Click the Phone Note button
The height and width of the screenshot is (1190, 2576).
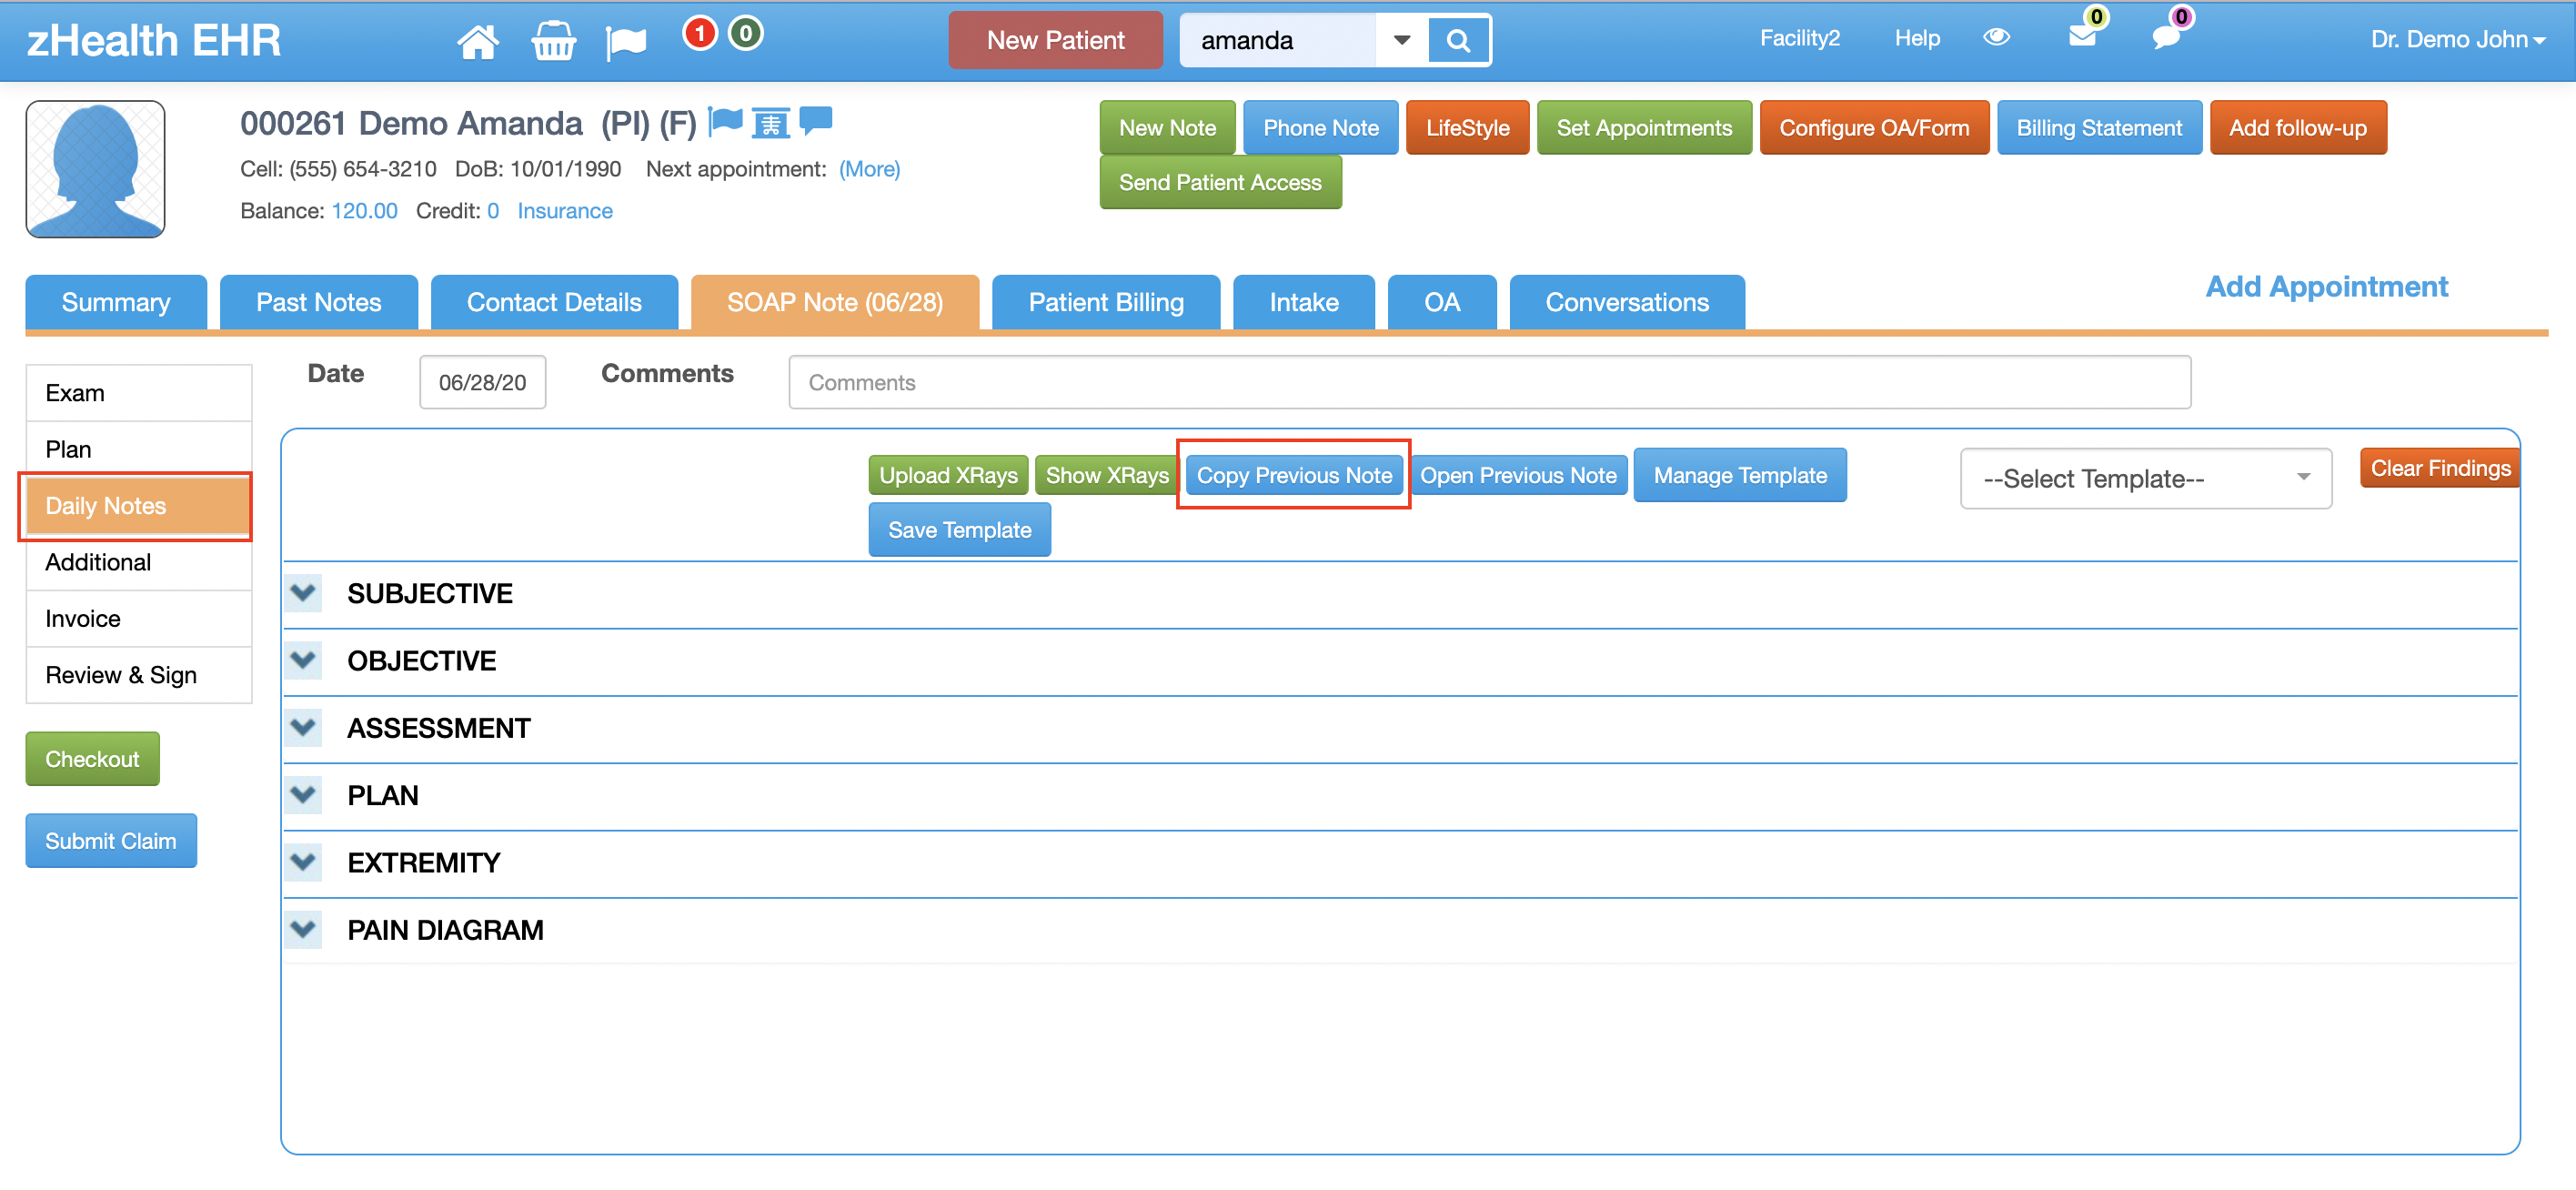(1320, 128)
